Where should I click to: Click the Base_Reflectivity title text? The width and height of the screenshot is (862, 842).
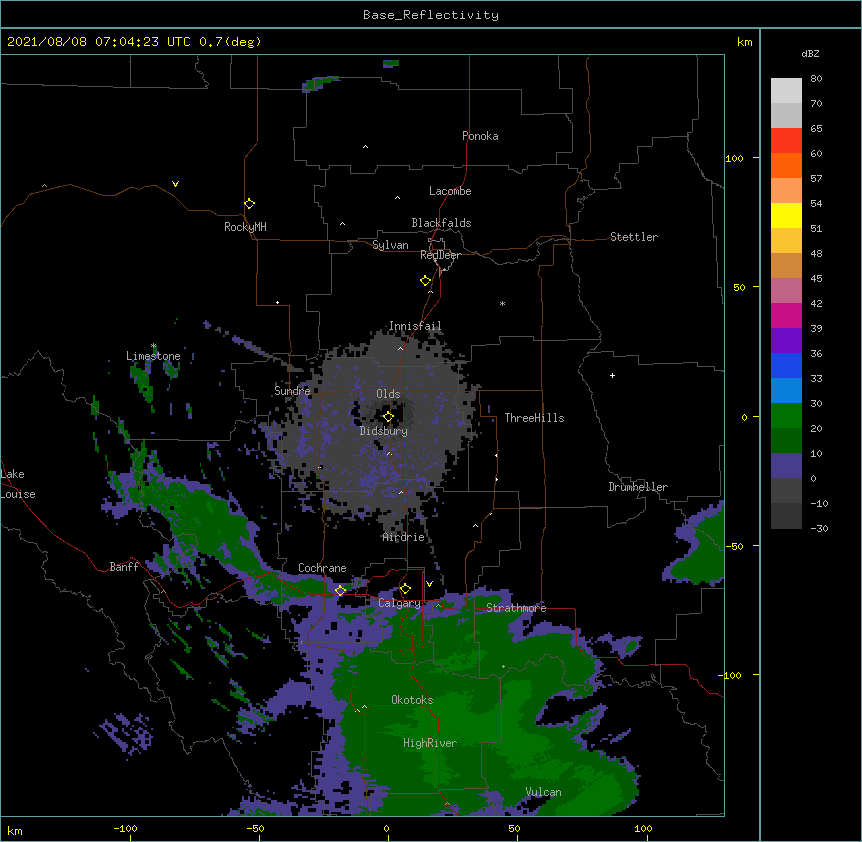point(431,15)
